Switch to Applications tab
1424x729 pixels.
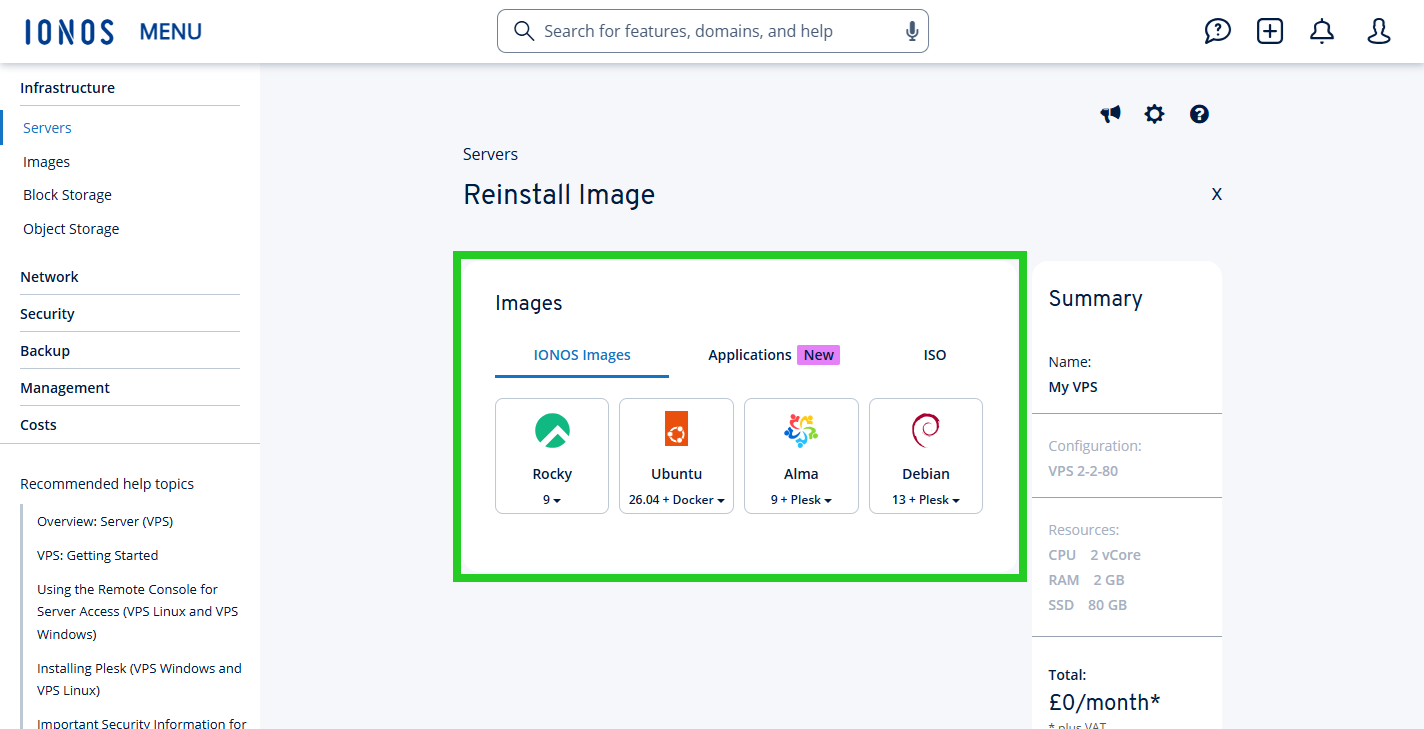pos(774,355)
